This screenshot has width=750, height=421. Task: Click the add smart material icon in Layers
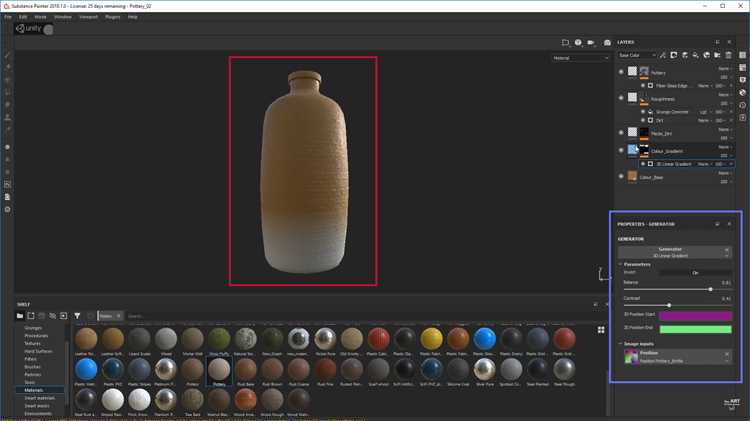(706, 55)
